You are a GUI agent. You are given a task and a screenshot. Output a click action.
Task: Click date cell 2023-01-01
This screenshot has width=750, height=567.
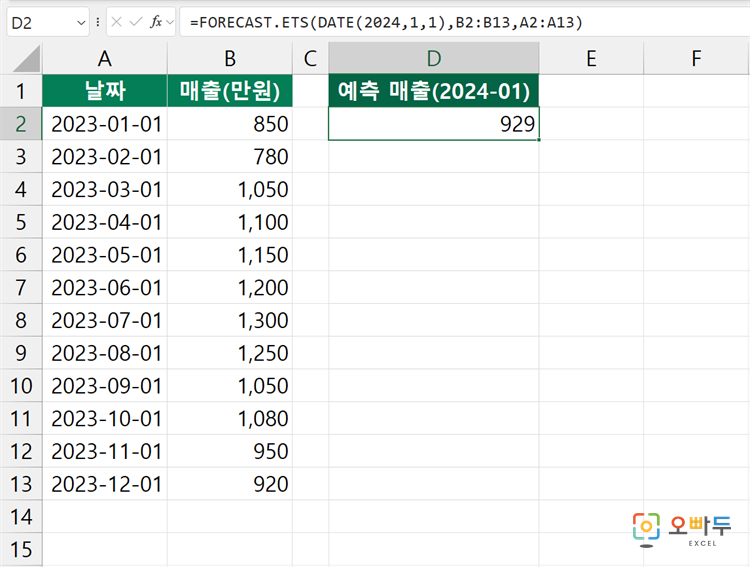[x=105, y=124]
